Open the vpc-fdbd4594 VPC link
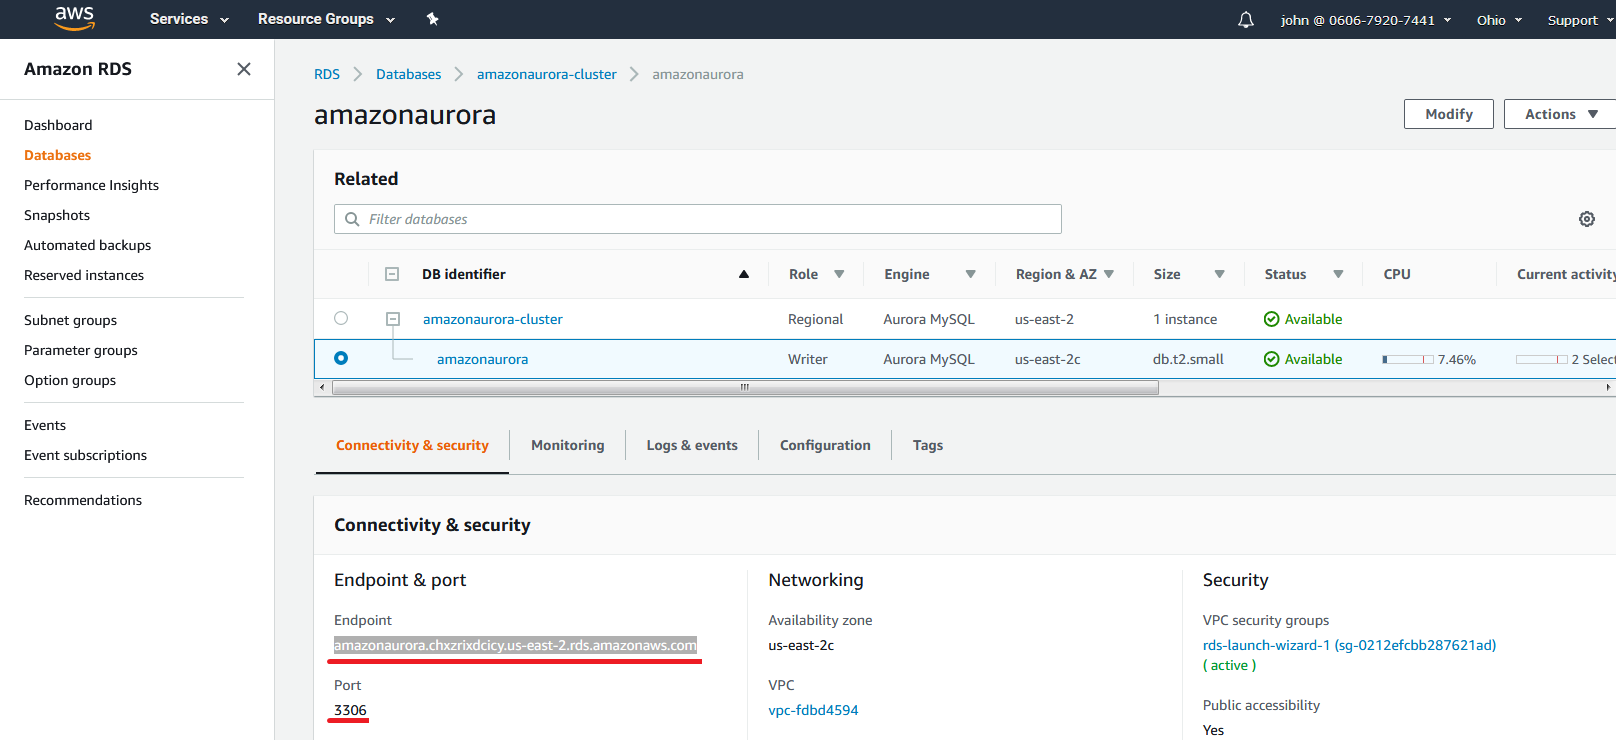Viewport: 1616px width, 740px height. point(814,710)
